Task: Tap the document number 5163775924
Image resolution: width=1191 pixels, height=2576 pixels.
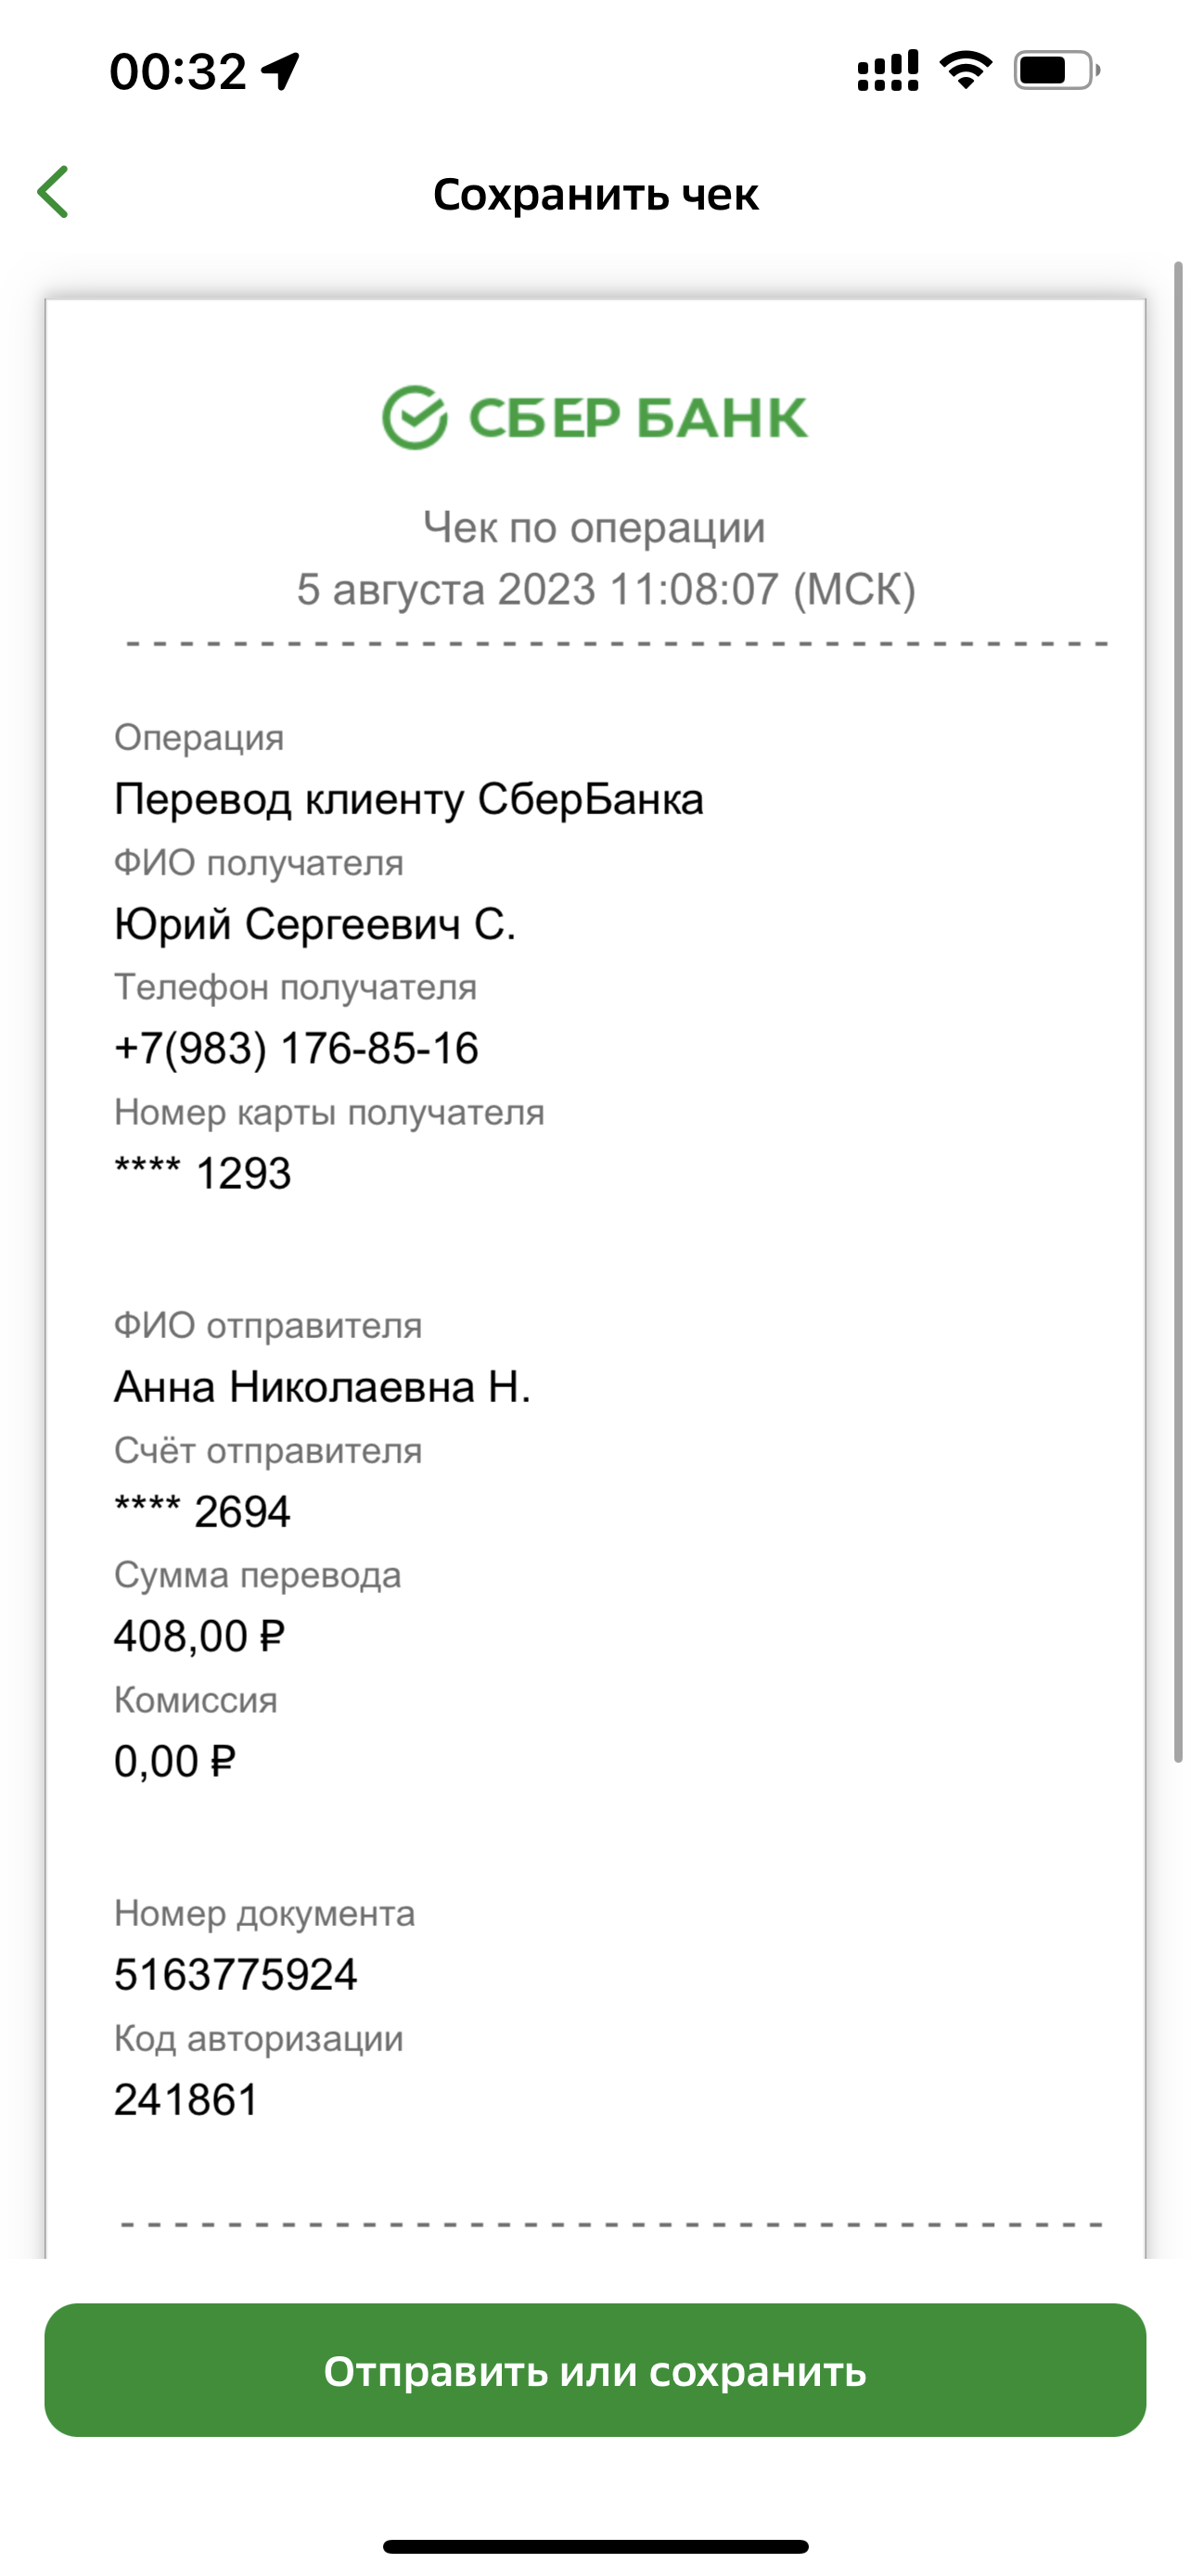Action: coord(236,1975)
